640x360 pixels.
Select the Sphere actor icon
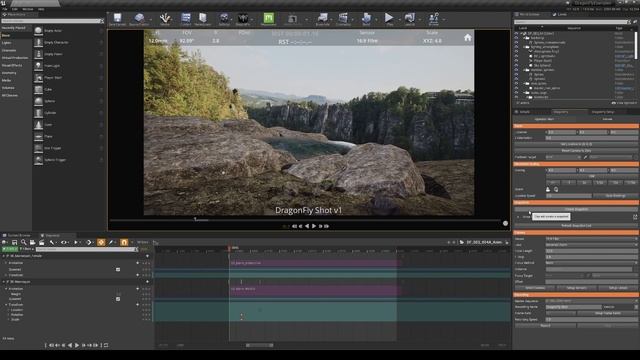click(38, 101)
